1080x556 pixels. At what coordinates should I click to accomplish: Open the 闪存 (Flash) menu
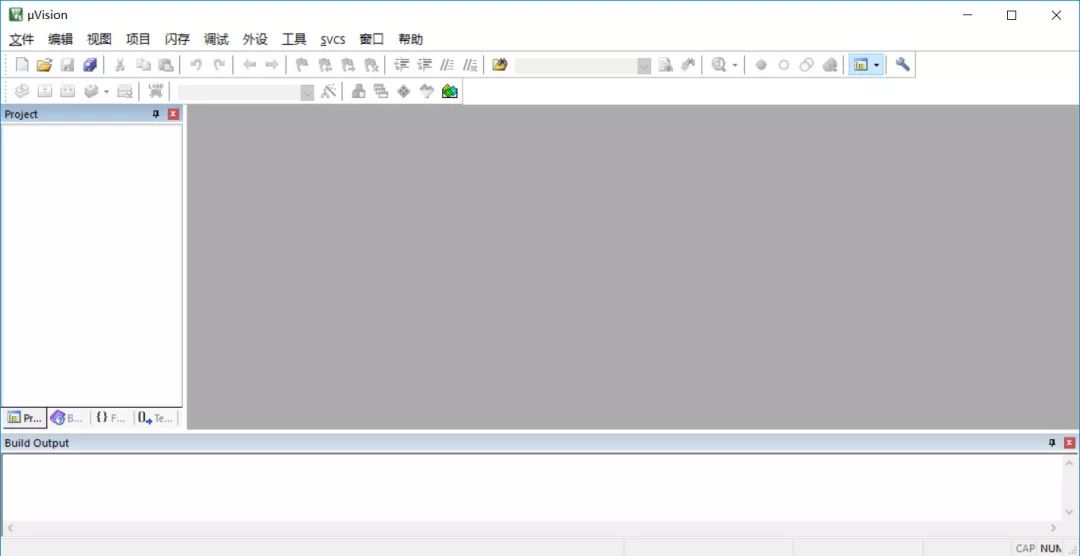pyautogui.click(x=177, y=39)
